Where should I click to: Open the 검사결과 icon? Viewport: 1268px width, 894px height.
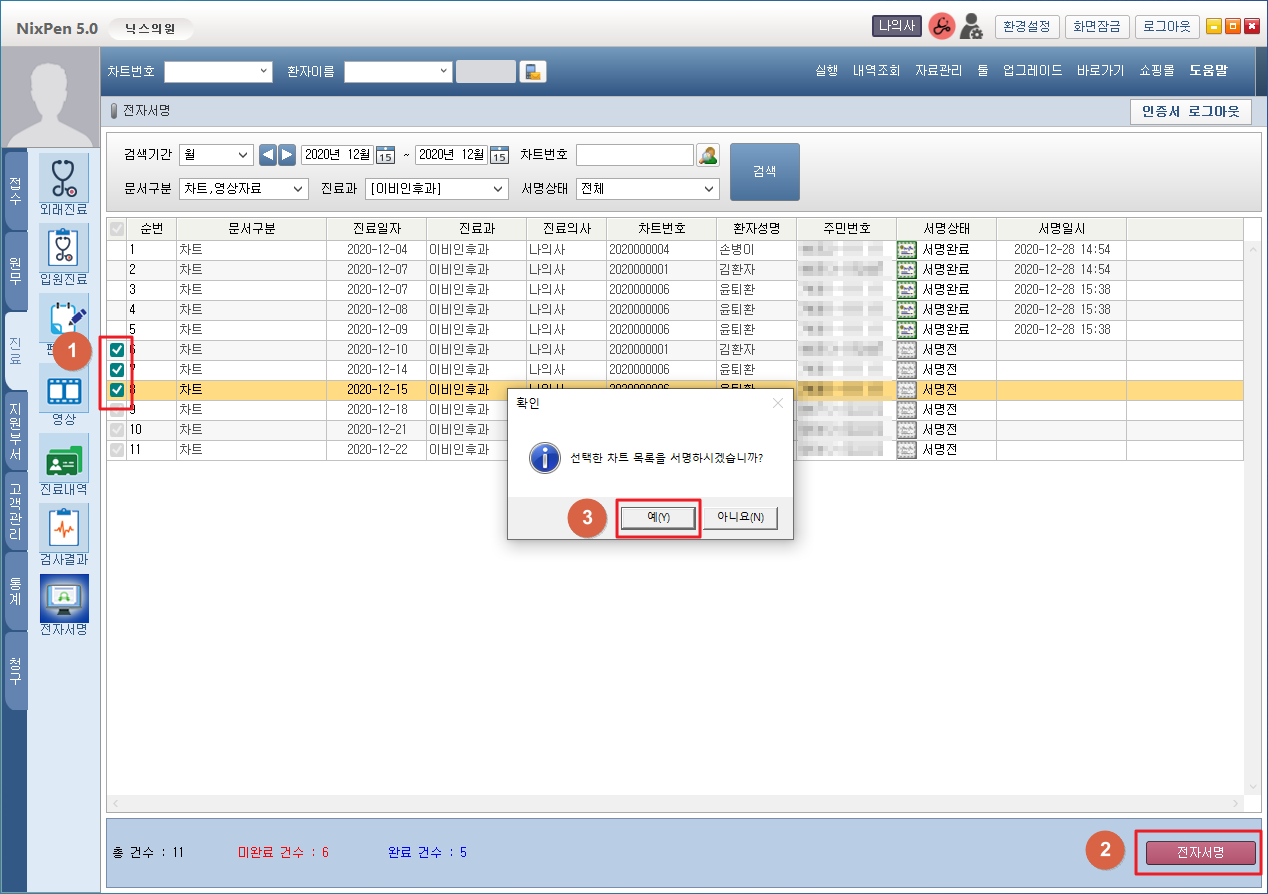click(x=63, y=528)
